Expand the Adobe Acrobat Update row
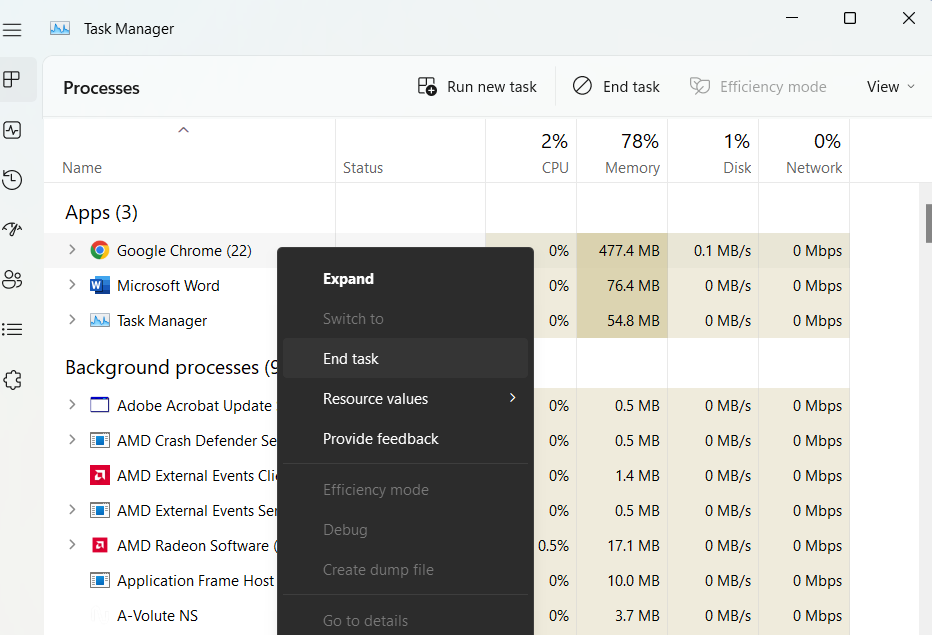 72,405
